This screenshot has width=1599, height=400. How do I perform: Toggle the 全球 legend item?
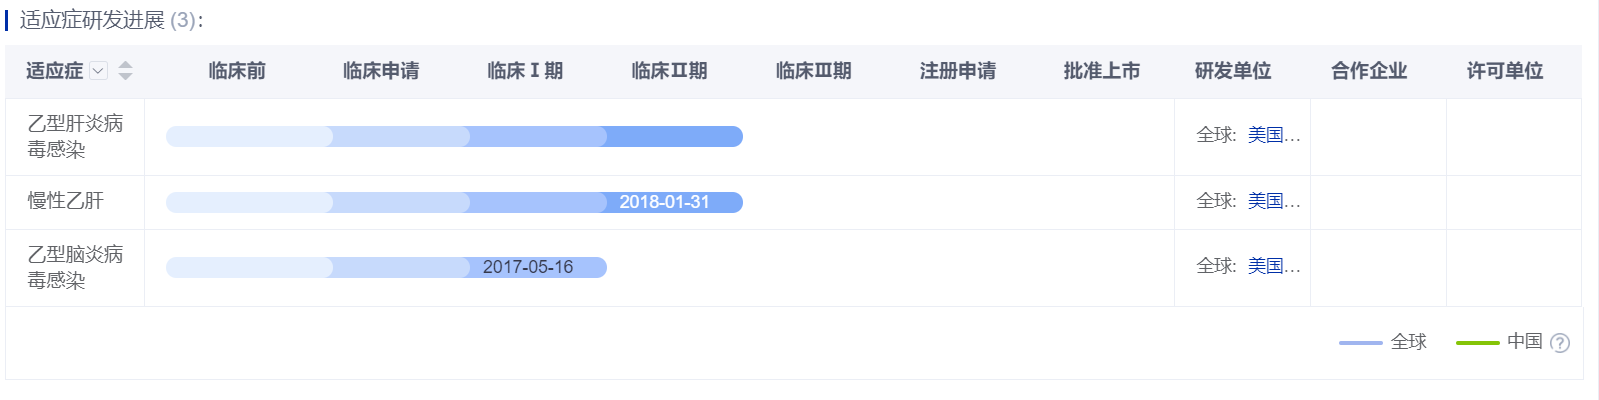coord(1383,342)
